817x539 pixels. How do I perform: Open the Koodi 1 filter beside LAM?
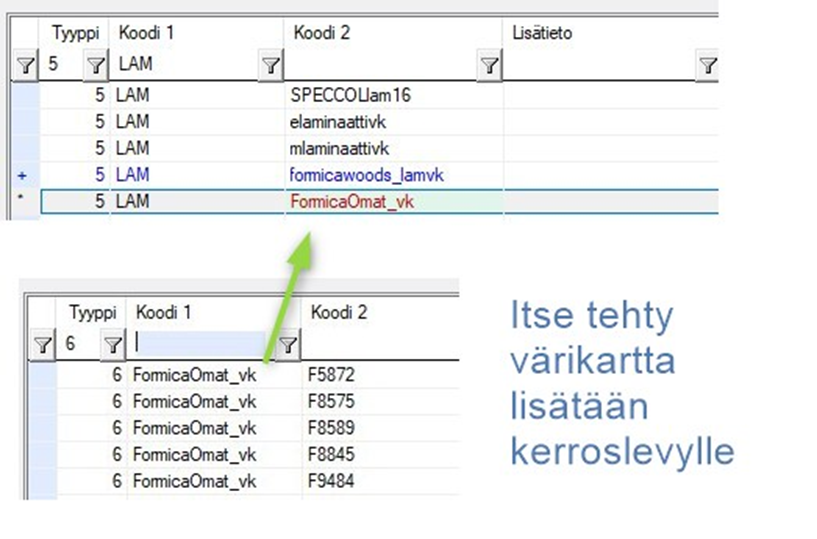pyautogui.click(x=270, y=66)
